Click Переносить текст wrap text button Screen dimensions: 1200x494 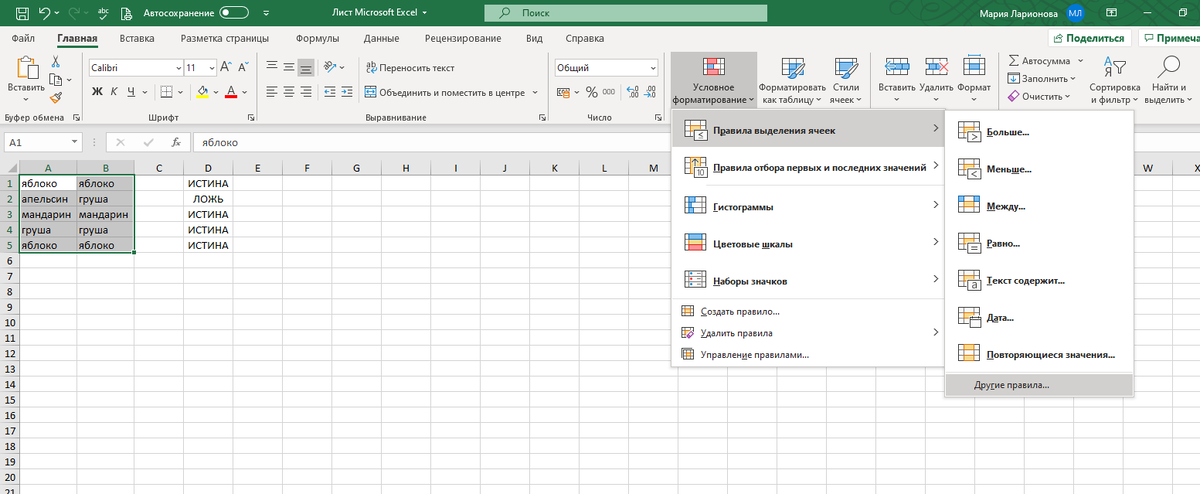pos(410,67)
